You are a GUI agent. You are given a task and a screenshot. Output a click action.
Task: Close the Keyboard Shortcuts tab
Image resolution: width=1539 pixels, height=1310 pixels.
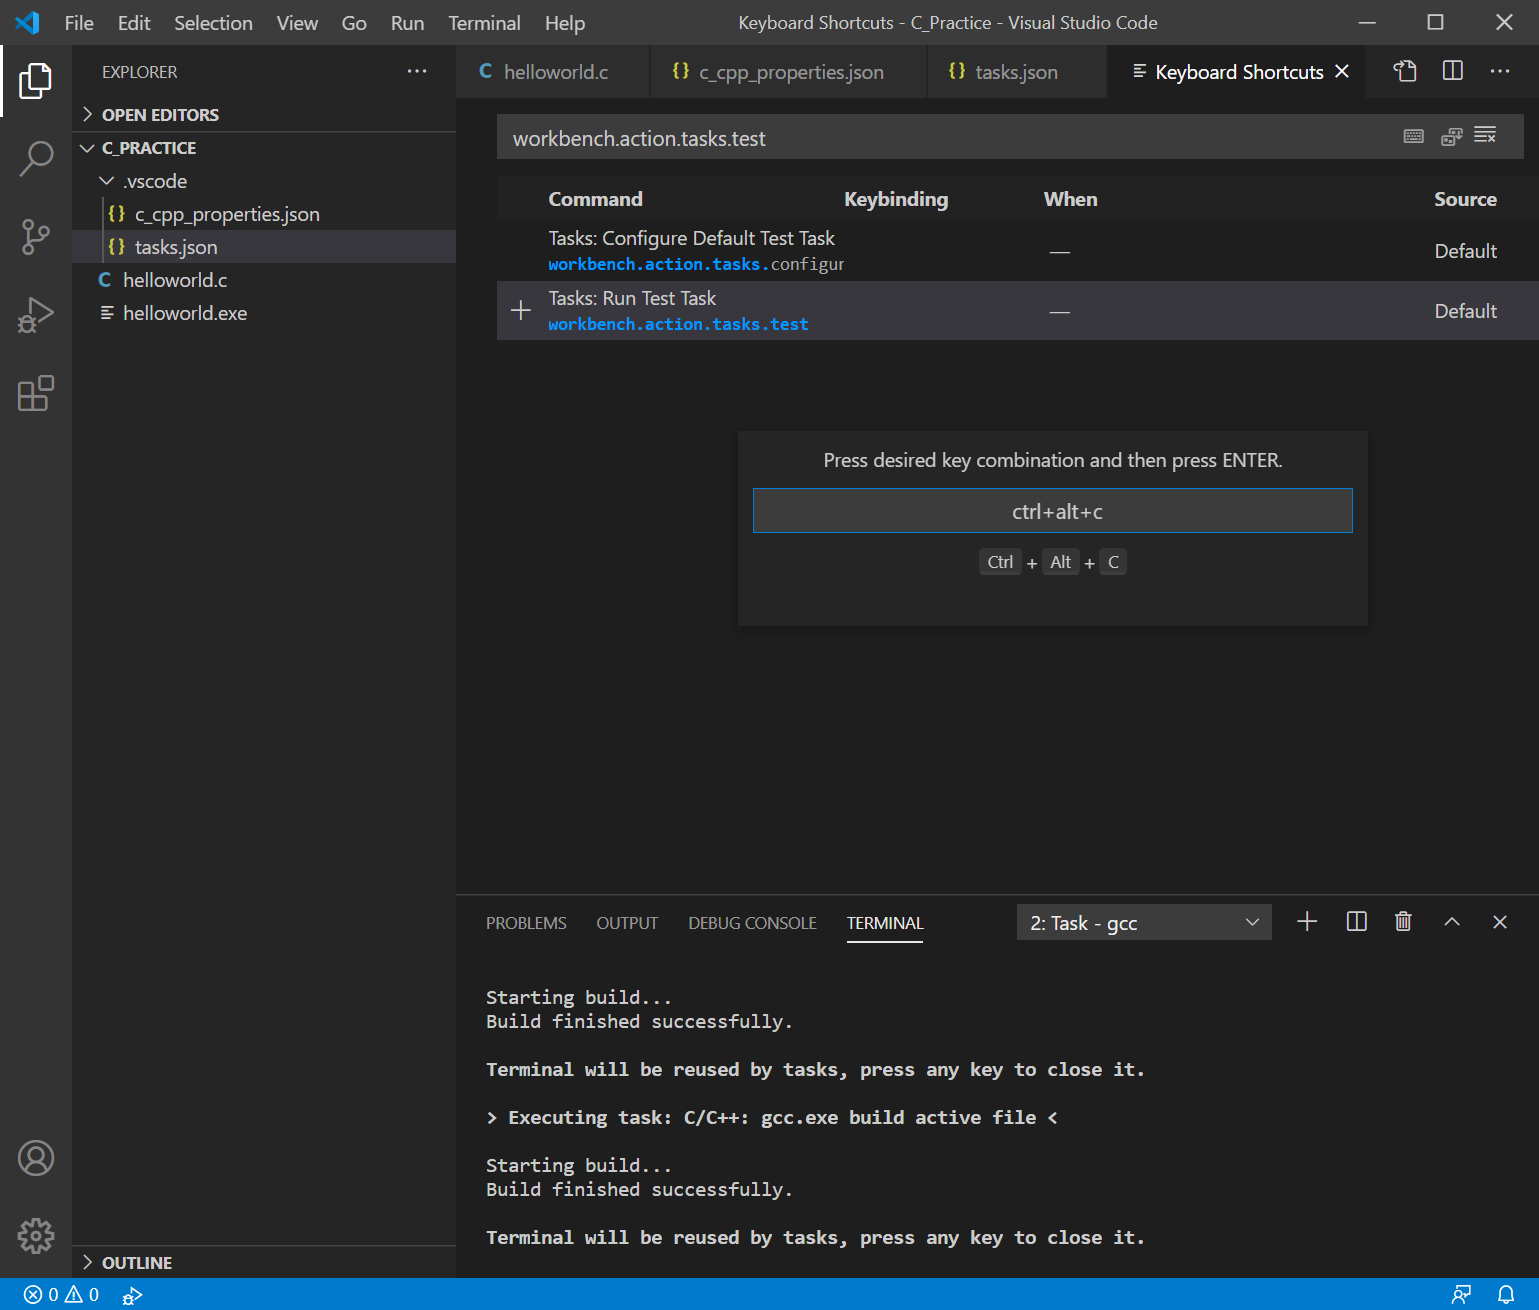click(x=1342, y=71)
